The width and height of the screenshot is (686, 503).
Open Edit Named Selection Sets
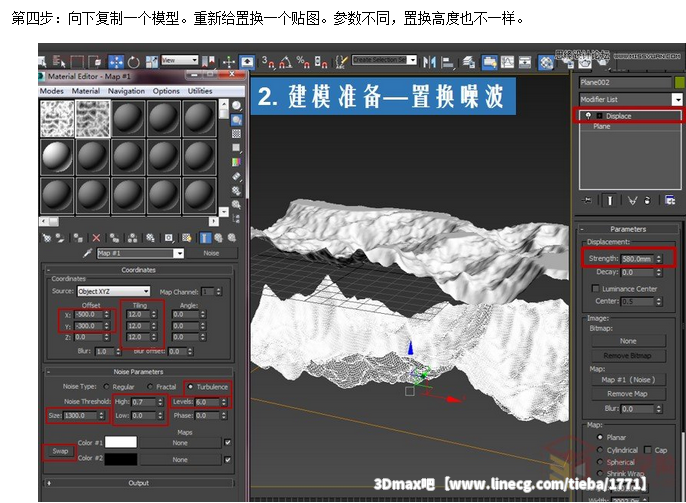pyautogui.click(x=341, y=62)
